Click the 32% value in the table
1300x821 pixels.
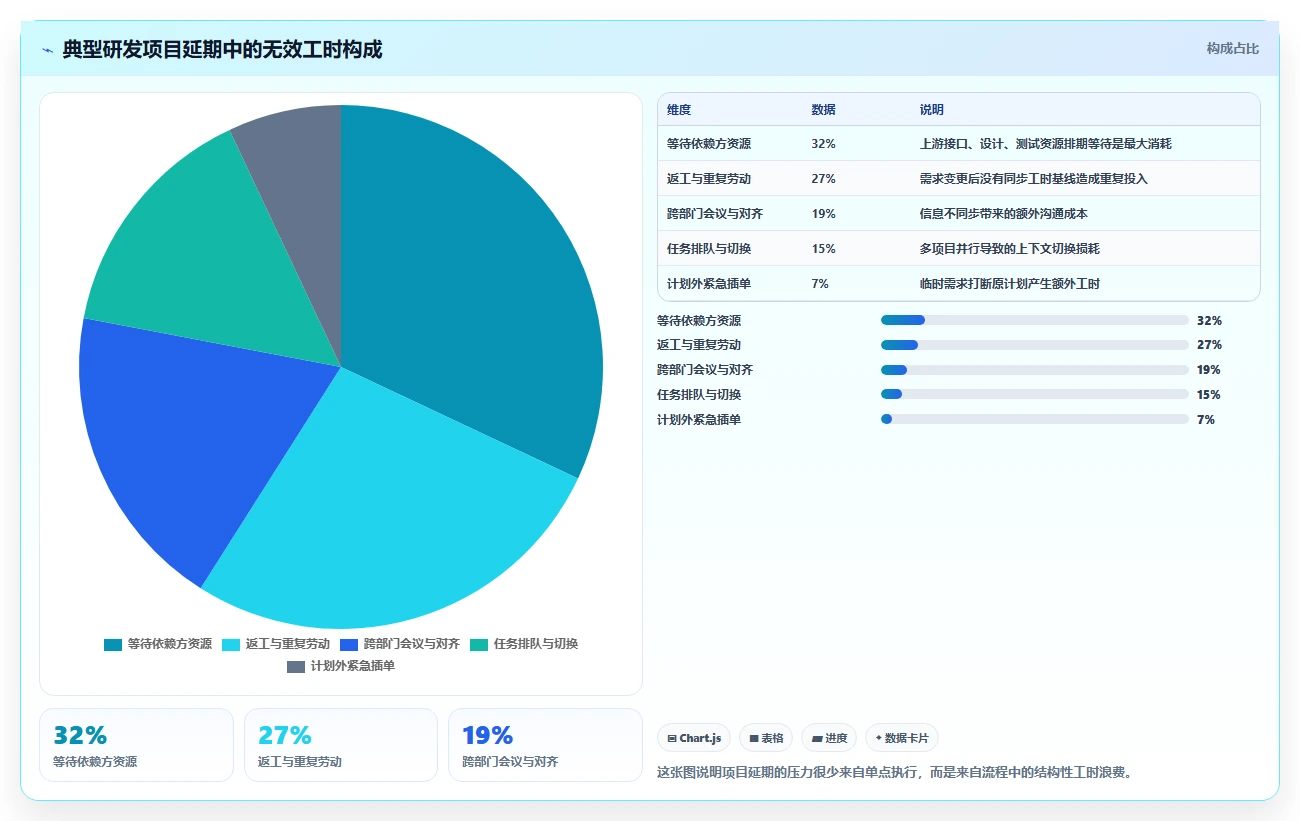coord(824,144)
